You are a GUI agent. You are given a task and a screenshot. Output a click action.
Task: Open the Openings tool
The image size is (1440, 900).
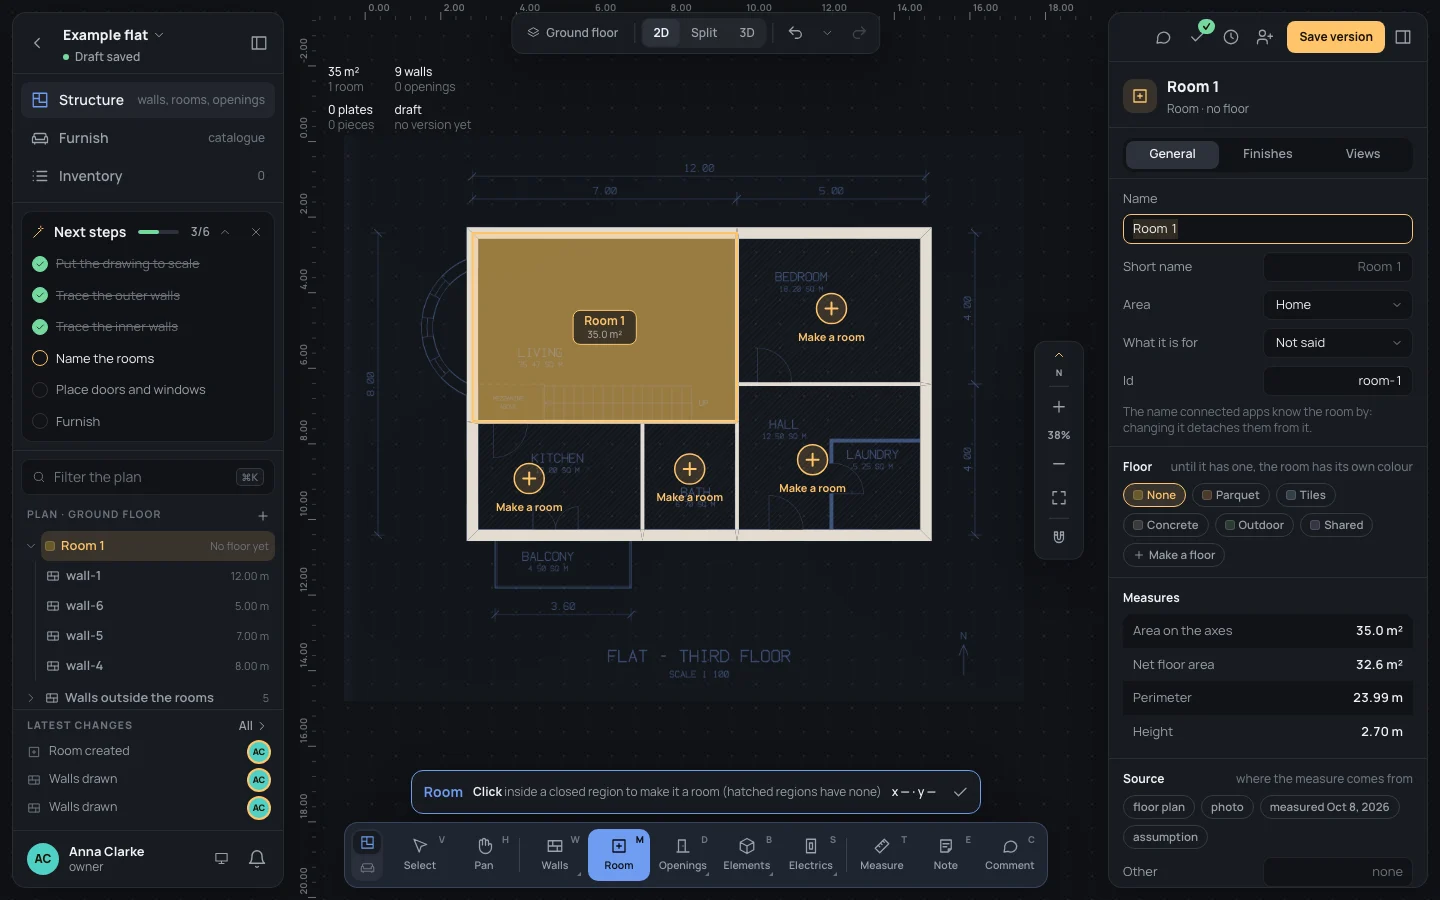683,855
